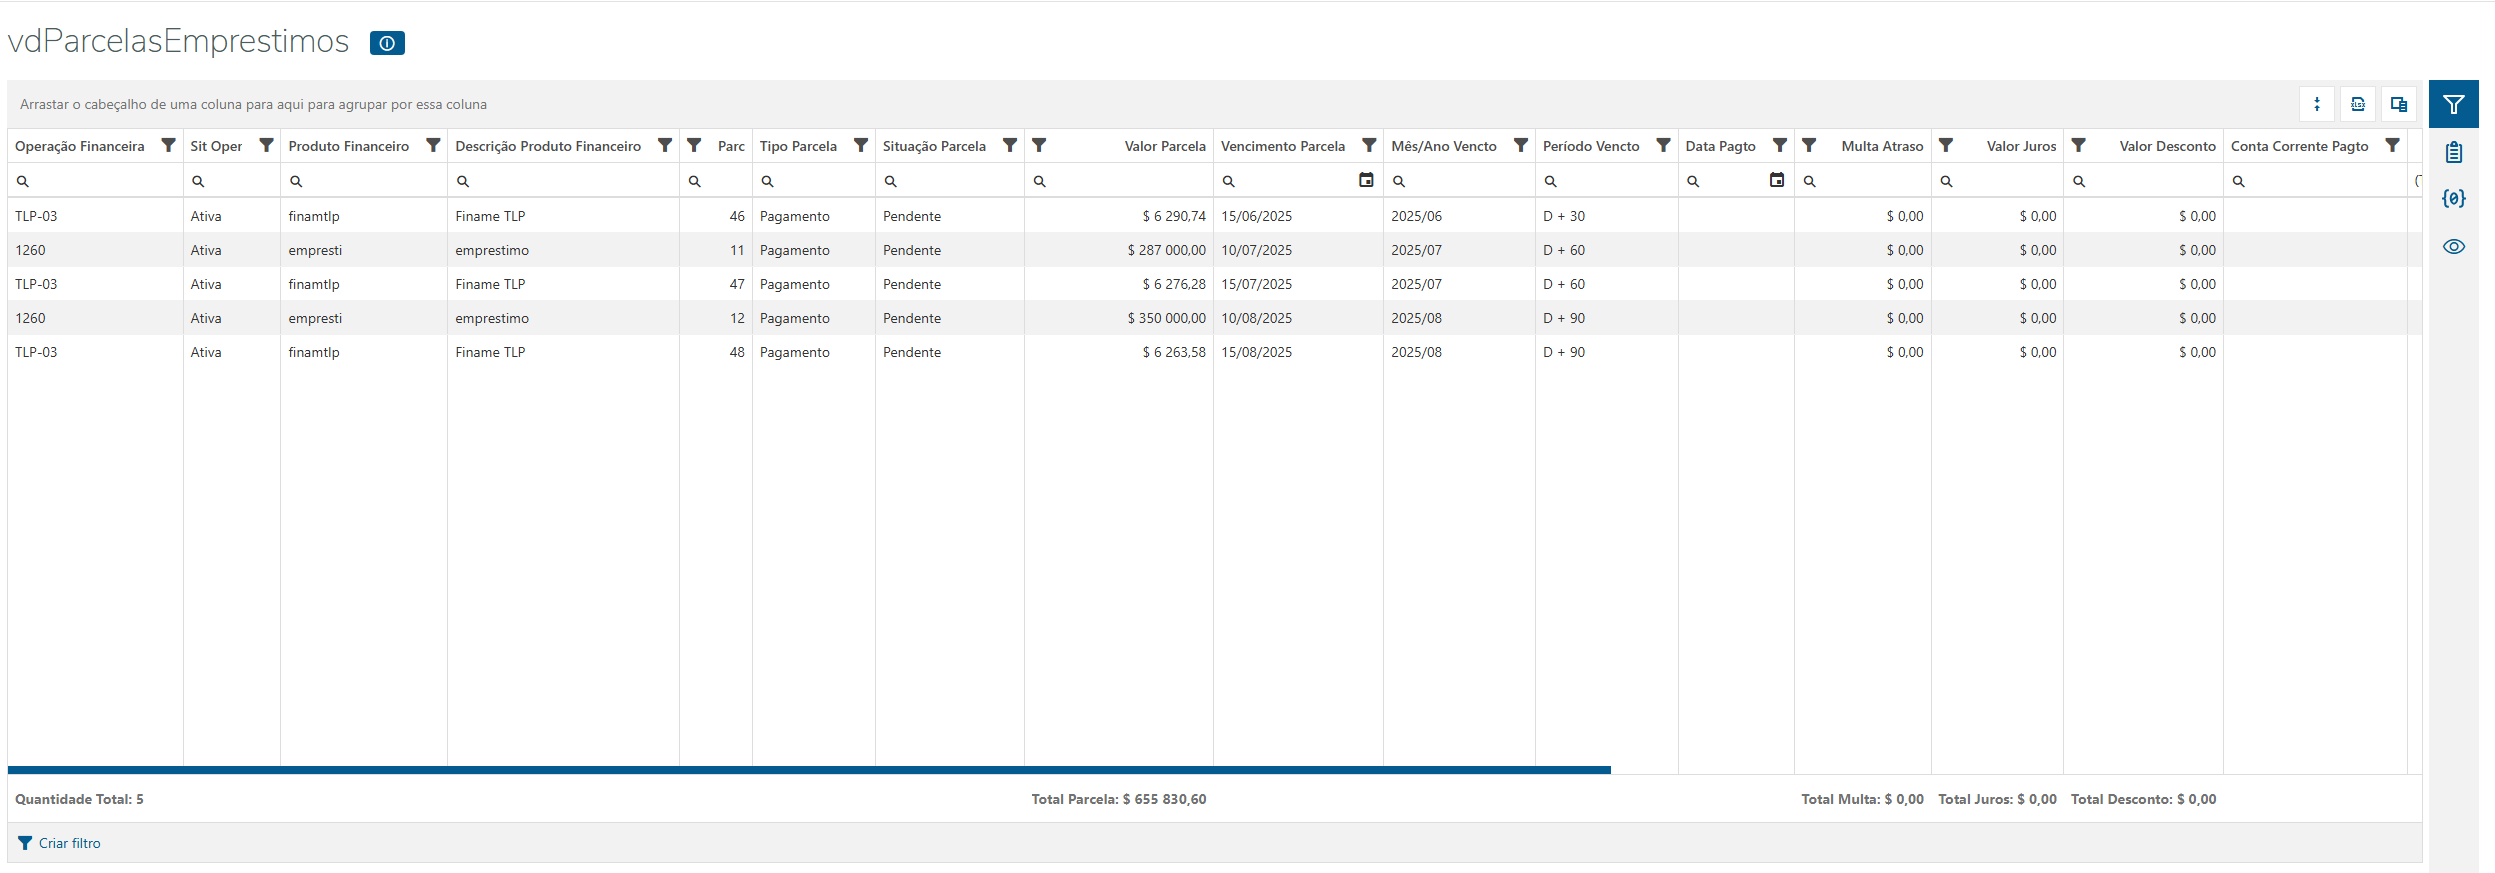This screenshot has height=873, width=2495.
Task: Open Vencimento Parcela filter calendar picker
Action: click(1366, 180)
